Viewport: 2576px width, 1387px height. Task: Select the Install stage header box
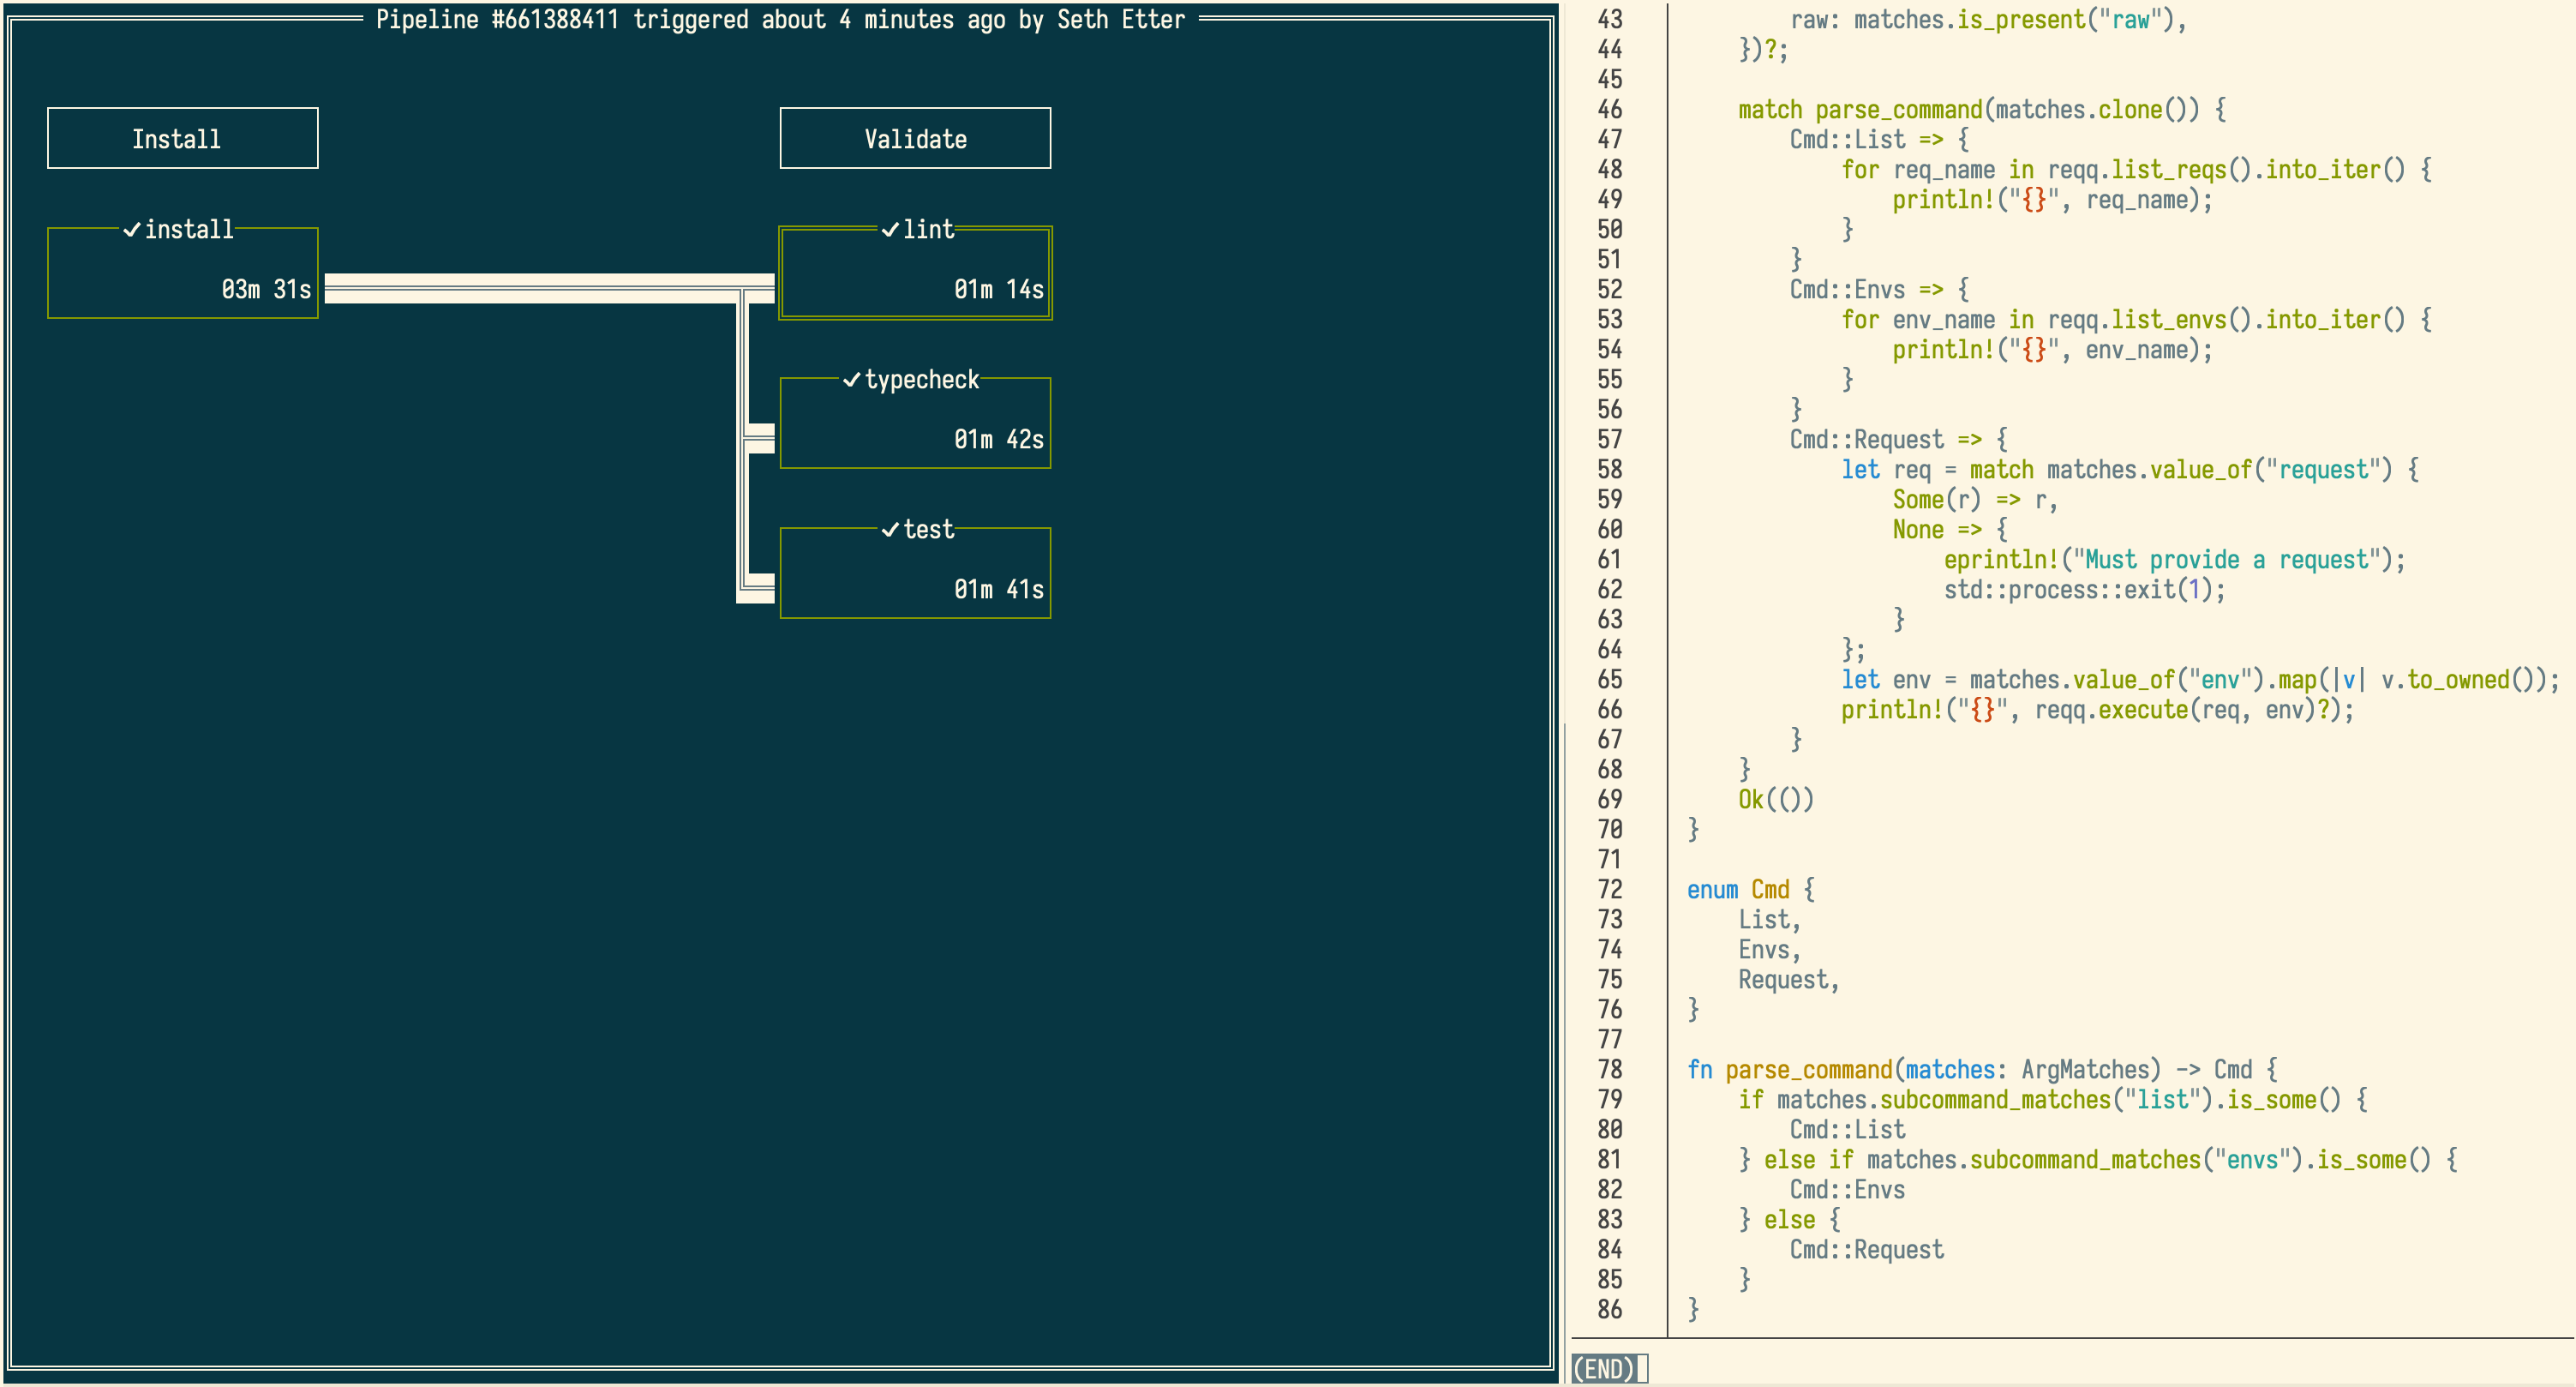click(182, 139)
